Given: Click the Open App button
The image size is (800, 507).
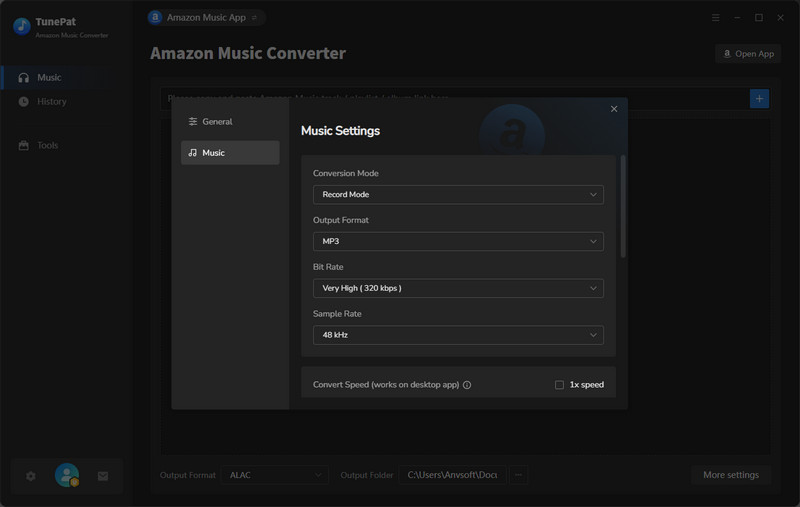Looking at the screenshot, I should pyautogui.click(x=748, y=54).
